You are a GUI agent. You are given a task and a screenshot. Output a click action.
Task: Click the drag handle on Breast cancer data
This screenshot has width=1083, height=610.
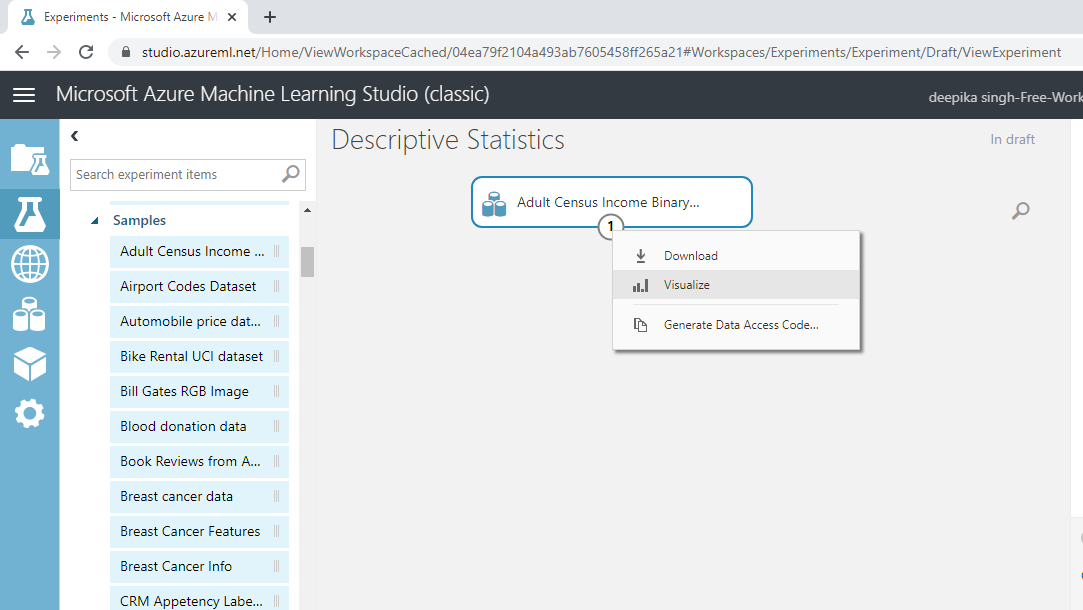276,497
